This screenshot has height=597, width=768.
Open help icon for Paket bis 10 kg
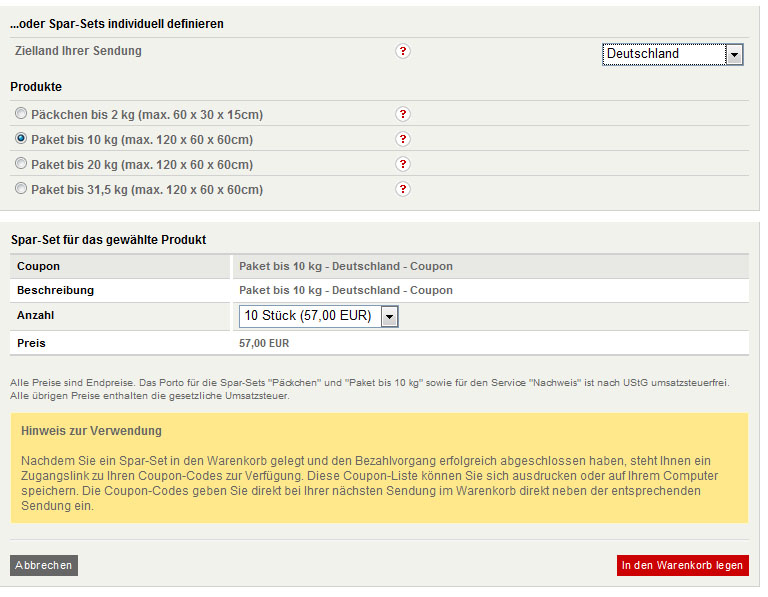tap(403, 139)
